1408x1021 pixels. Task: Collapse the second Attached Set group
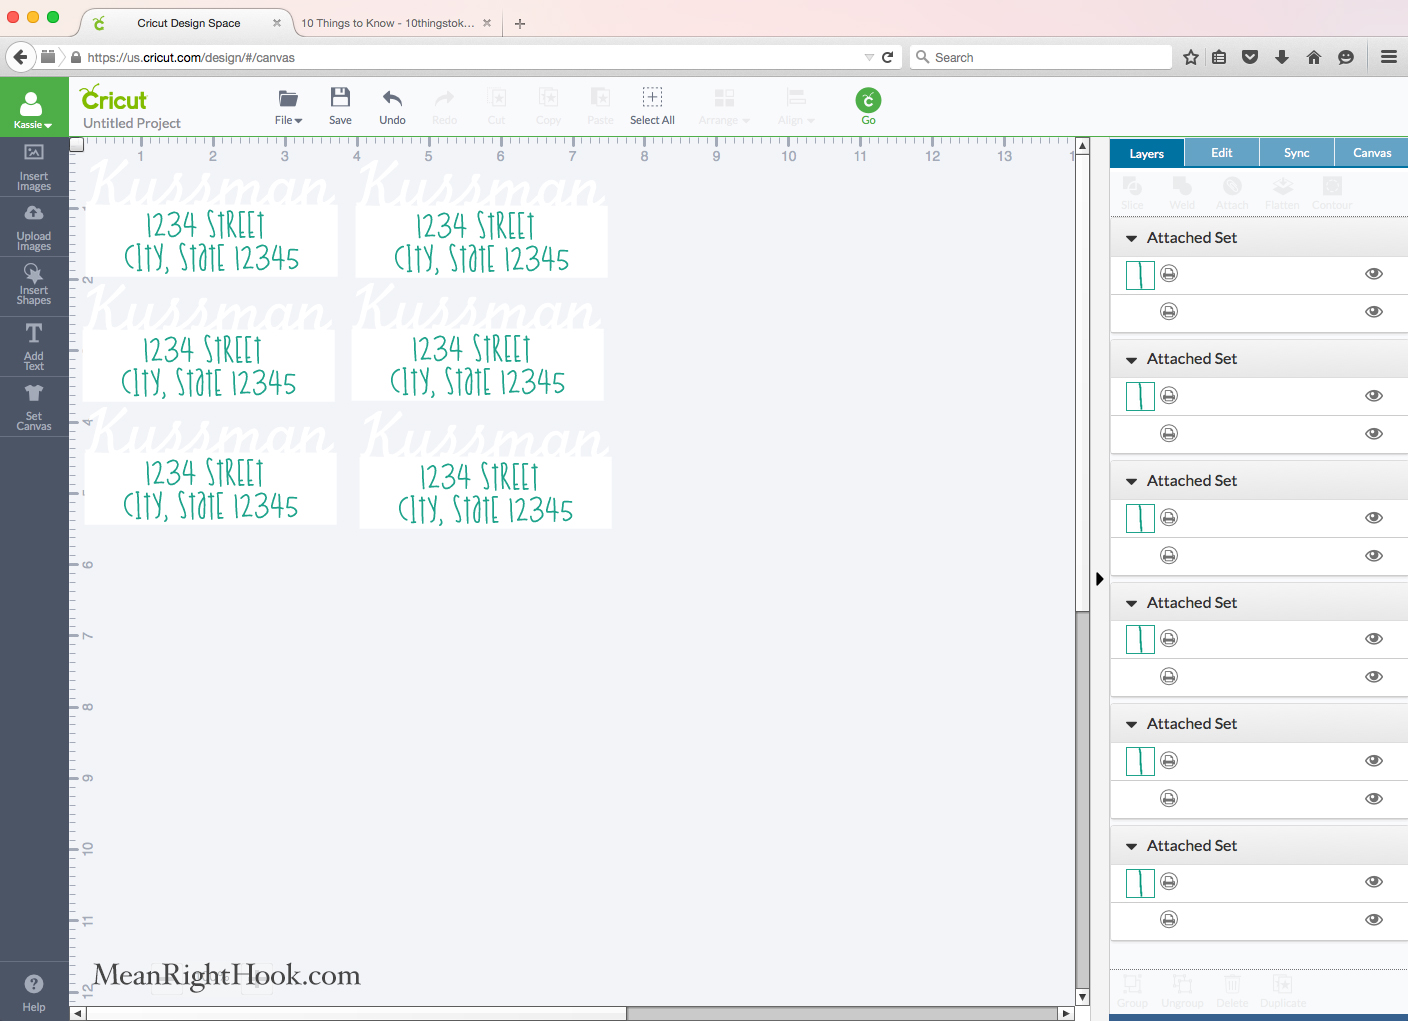(1131, 360)
